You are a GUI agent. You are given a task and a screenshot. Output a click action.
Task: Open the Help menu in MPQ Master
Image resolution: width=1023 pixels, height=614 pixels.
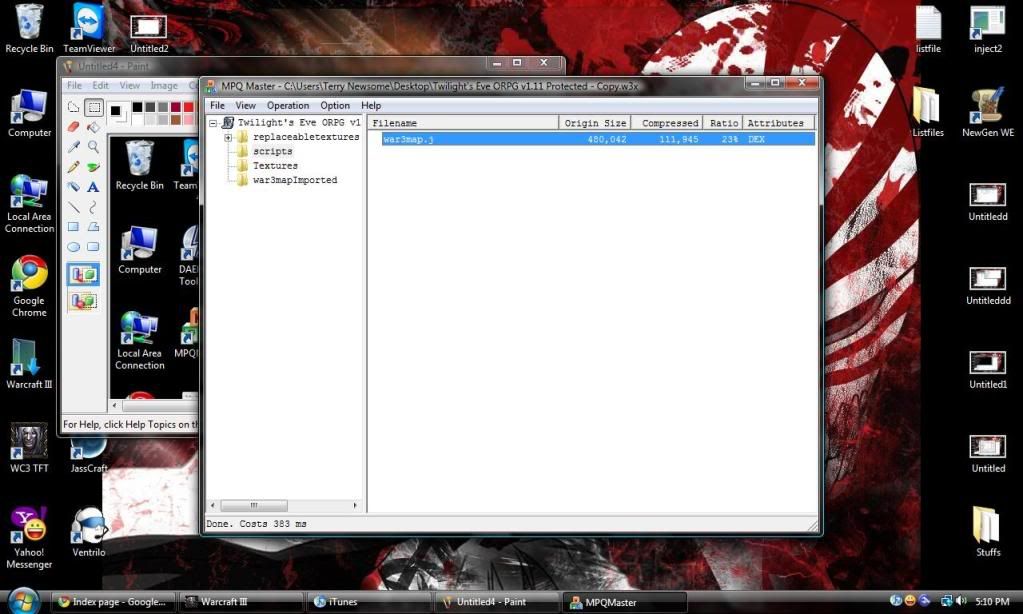(x=371, y=105)
